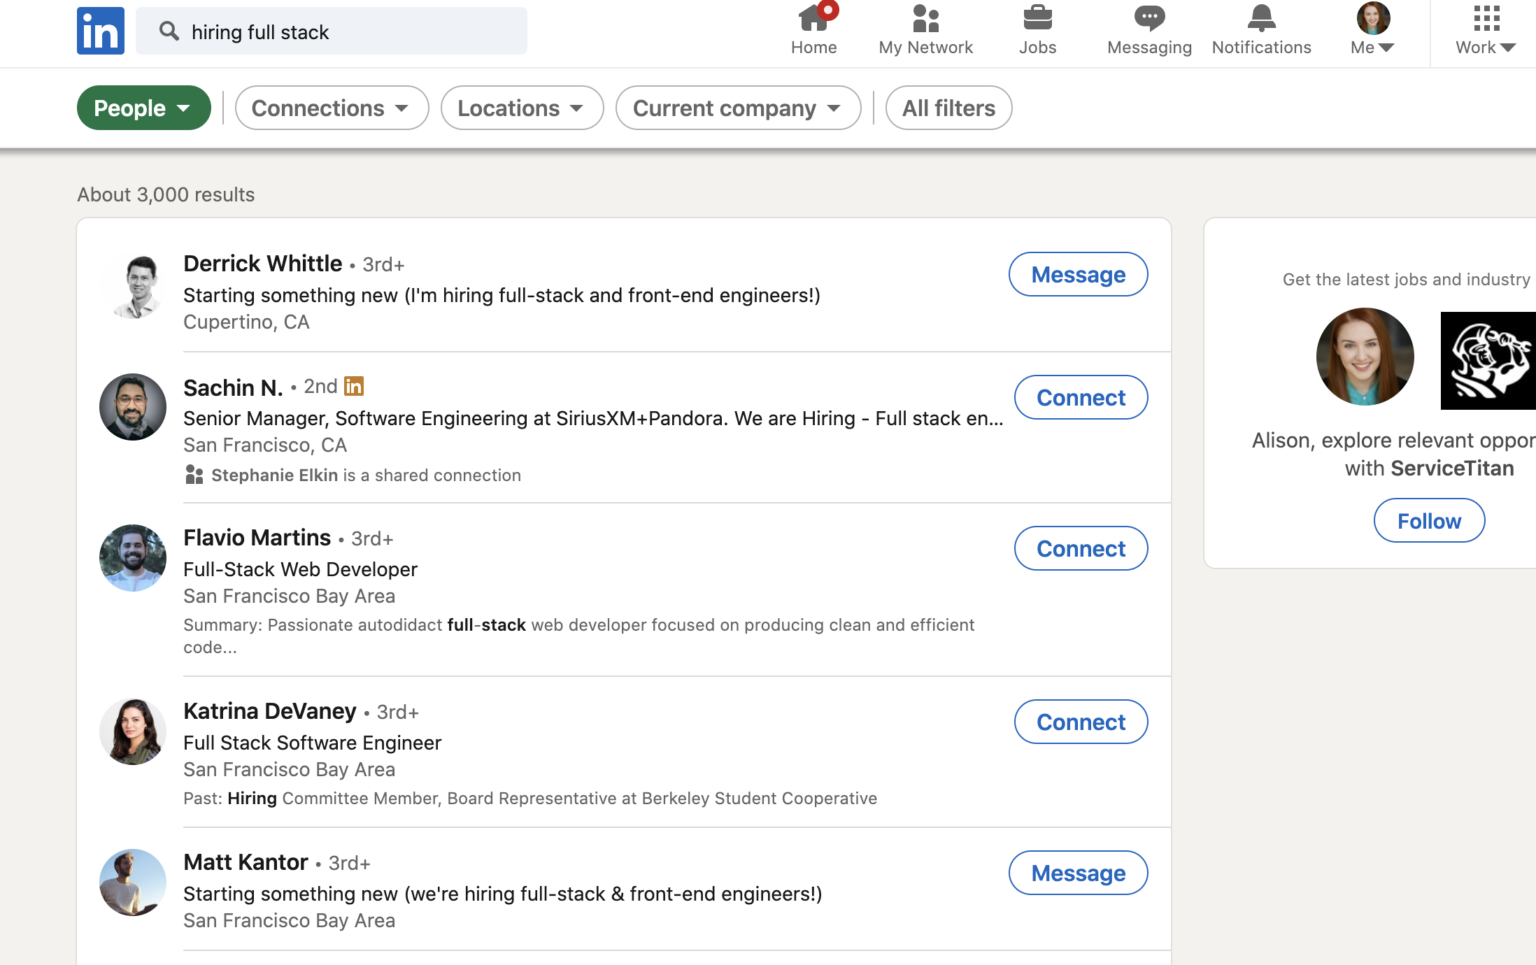Go to the Jobs section
Screen dimensions: 1536x965
1037,30
